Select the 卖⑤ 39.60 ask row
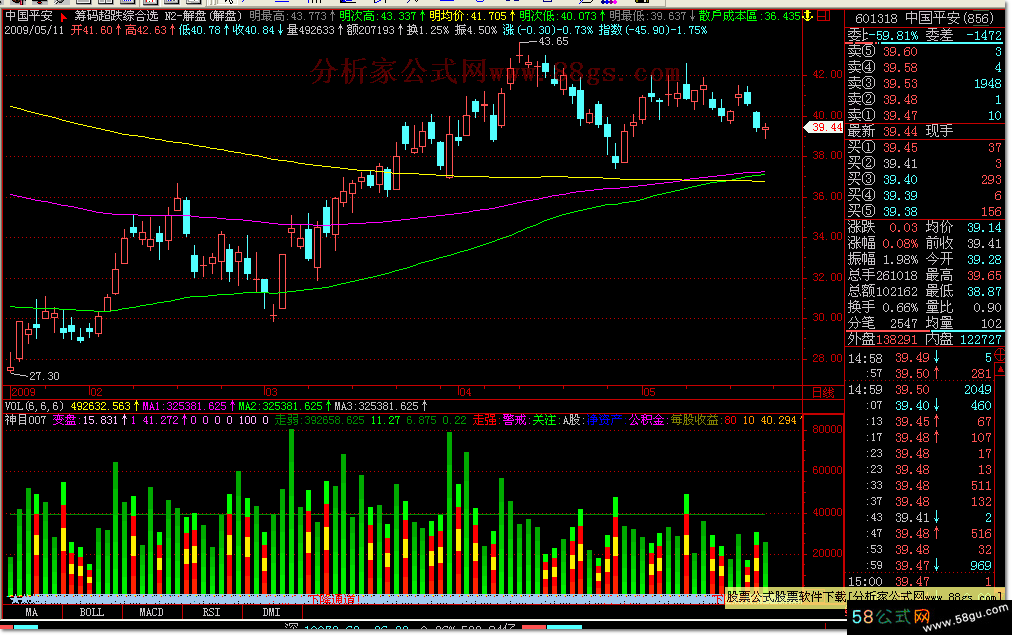This screenshot has width=1012, height=635. 925,52
